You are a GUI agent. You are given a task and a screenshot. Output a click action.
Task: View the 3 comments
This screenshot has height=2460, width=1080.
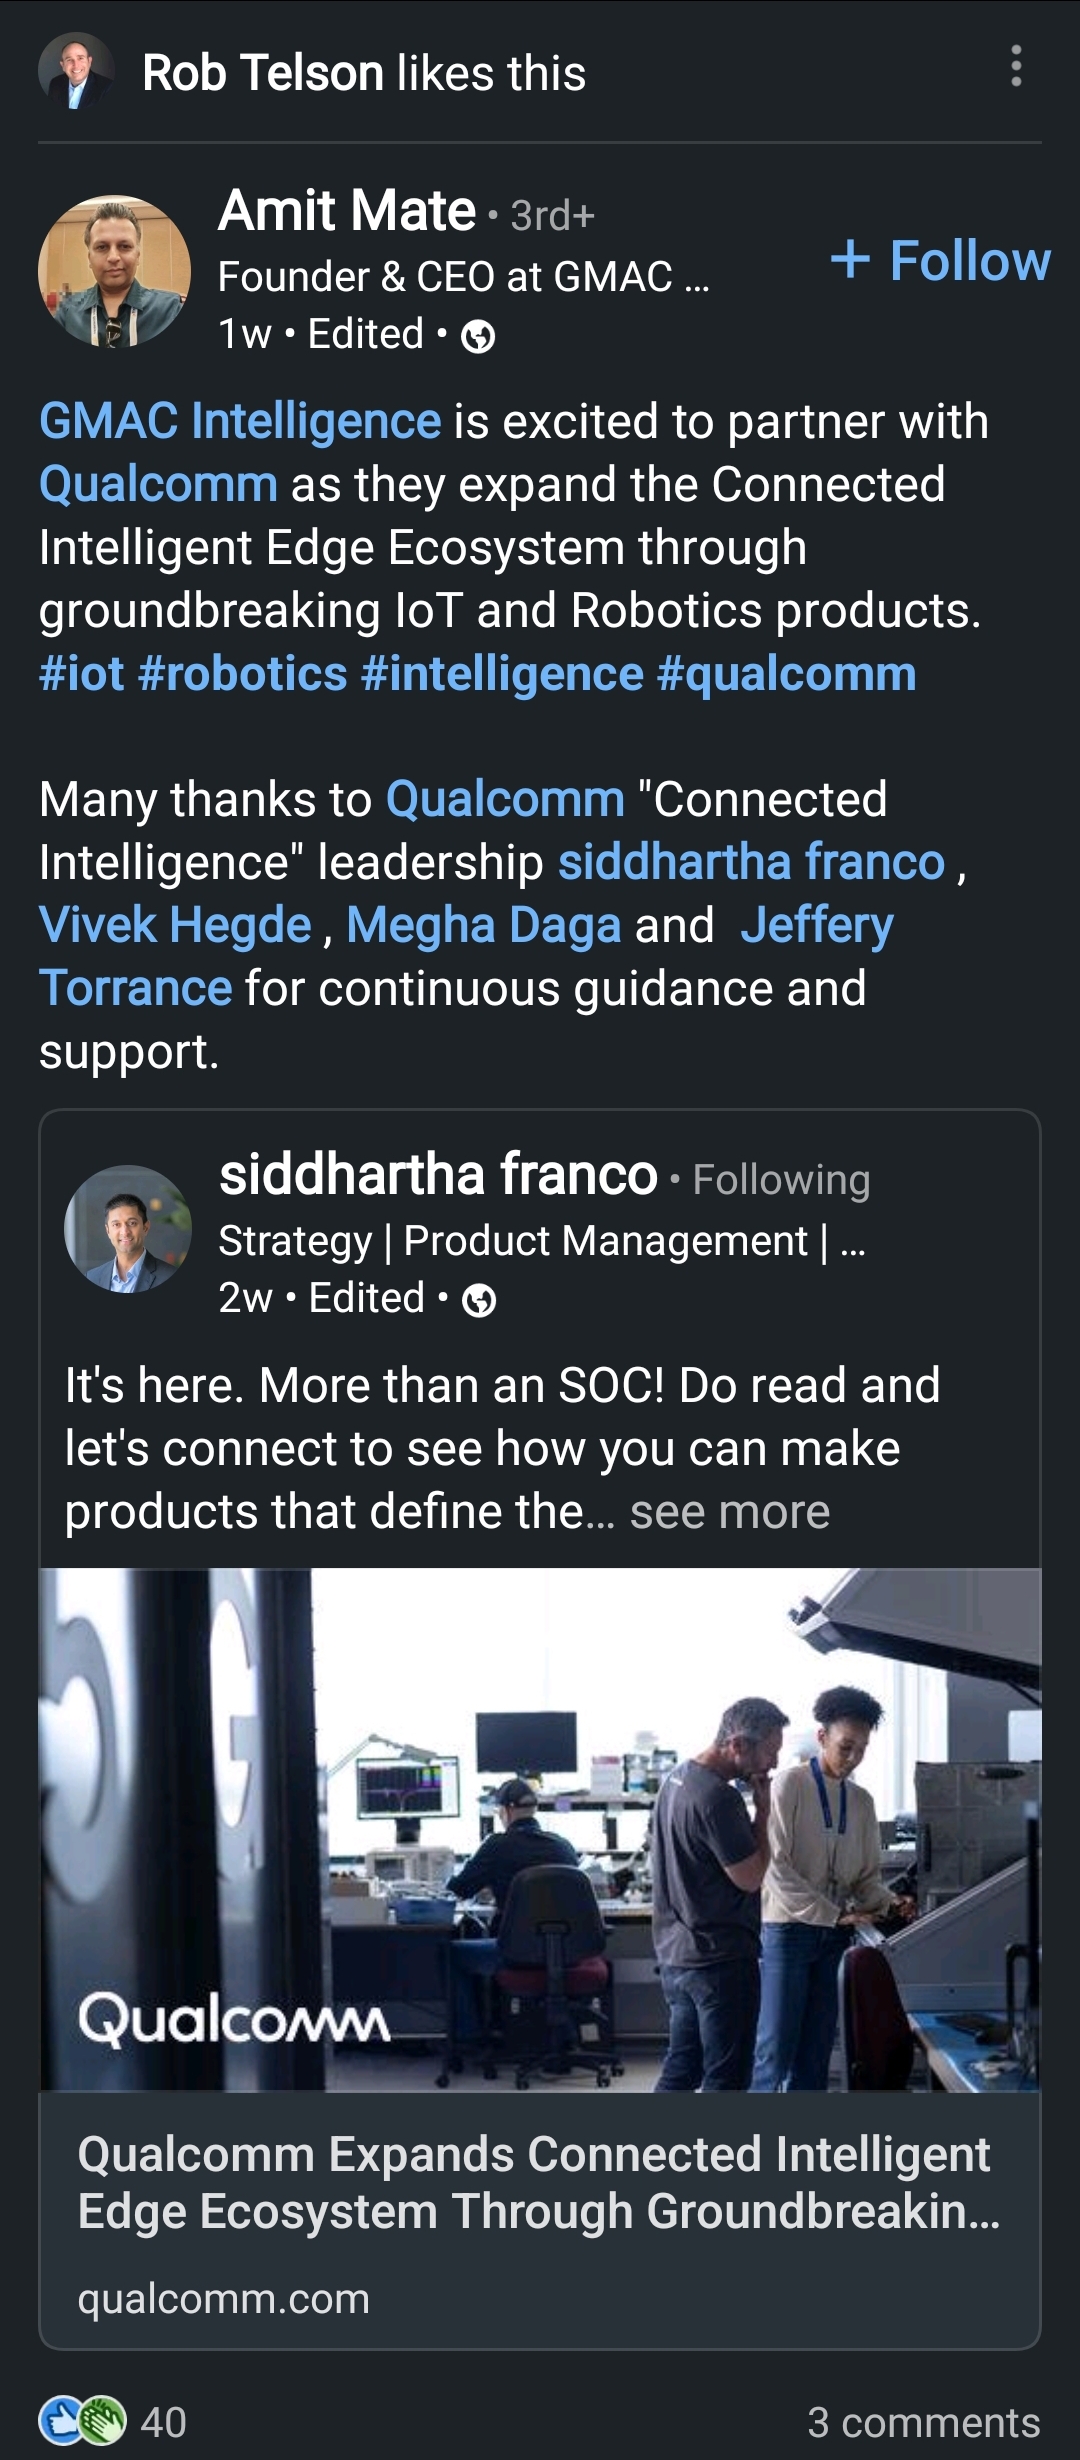click(x=923, y=2422)
